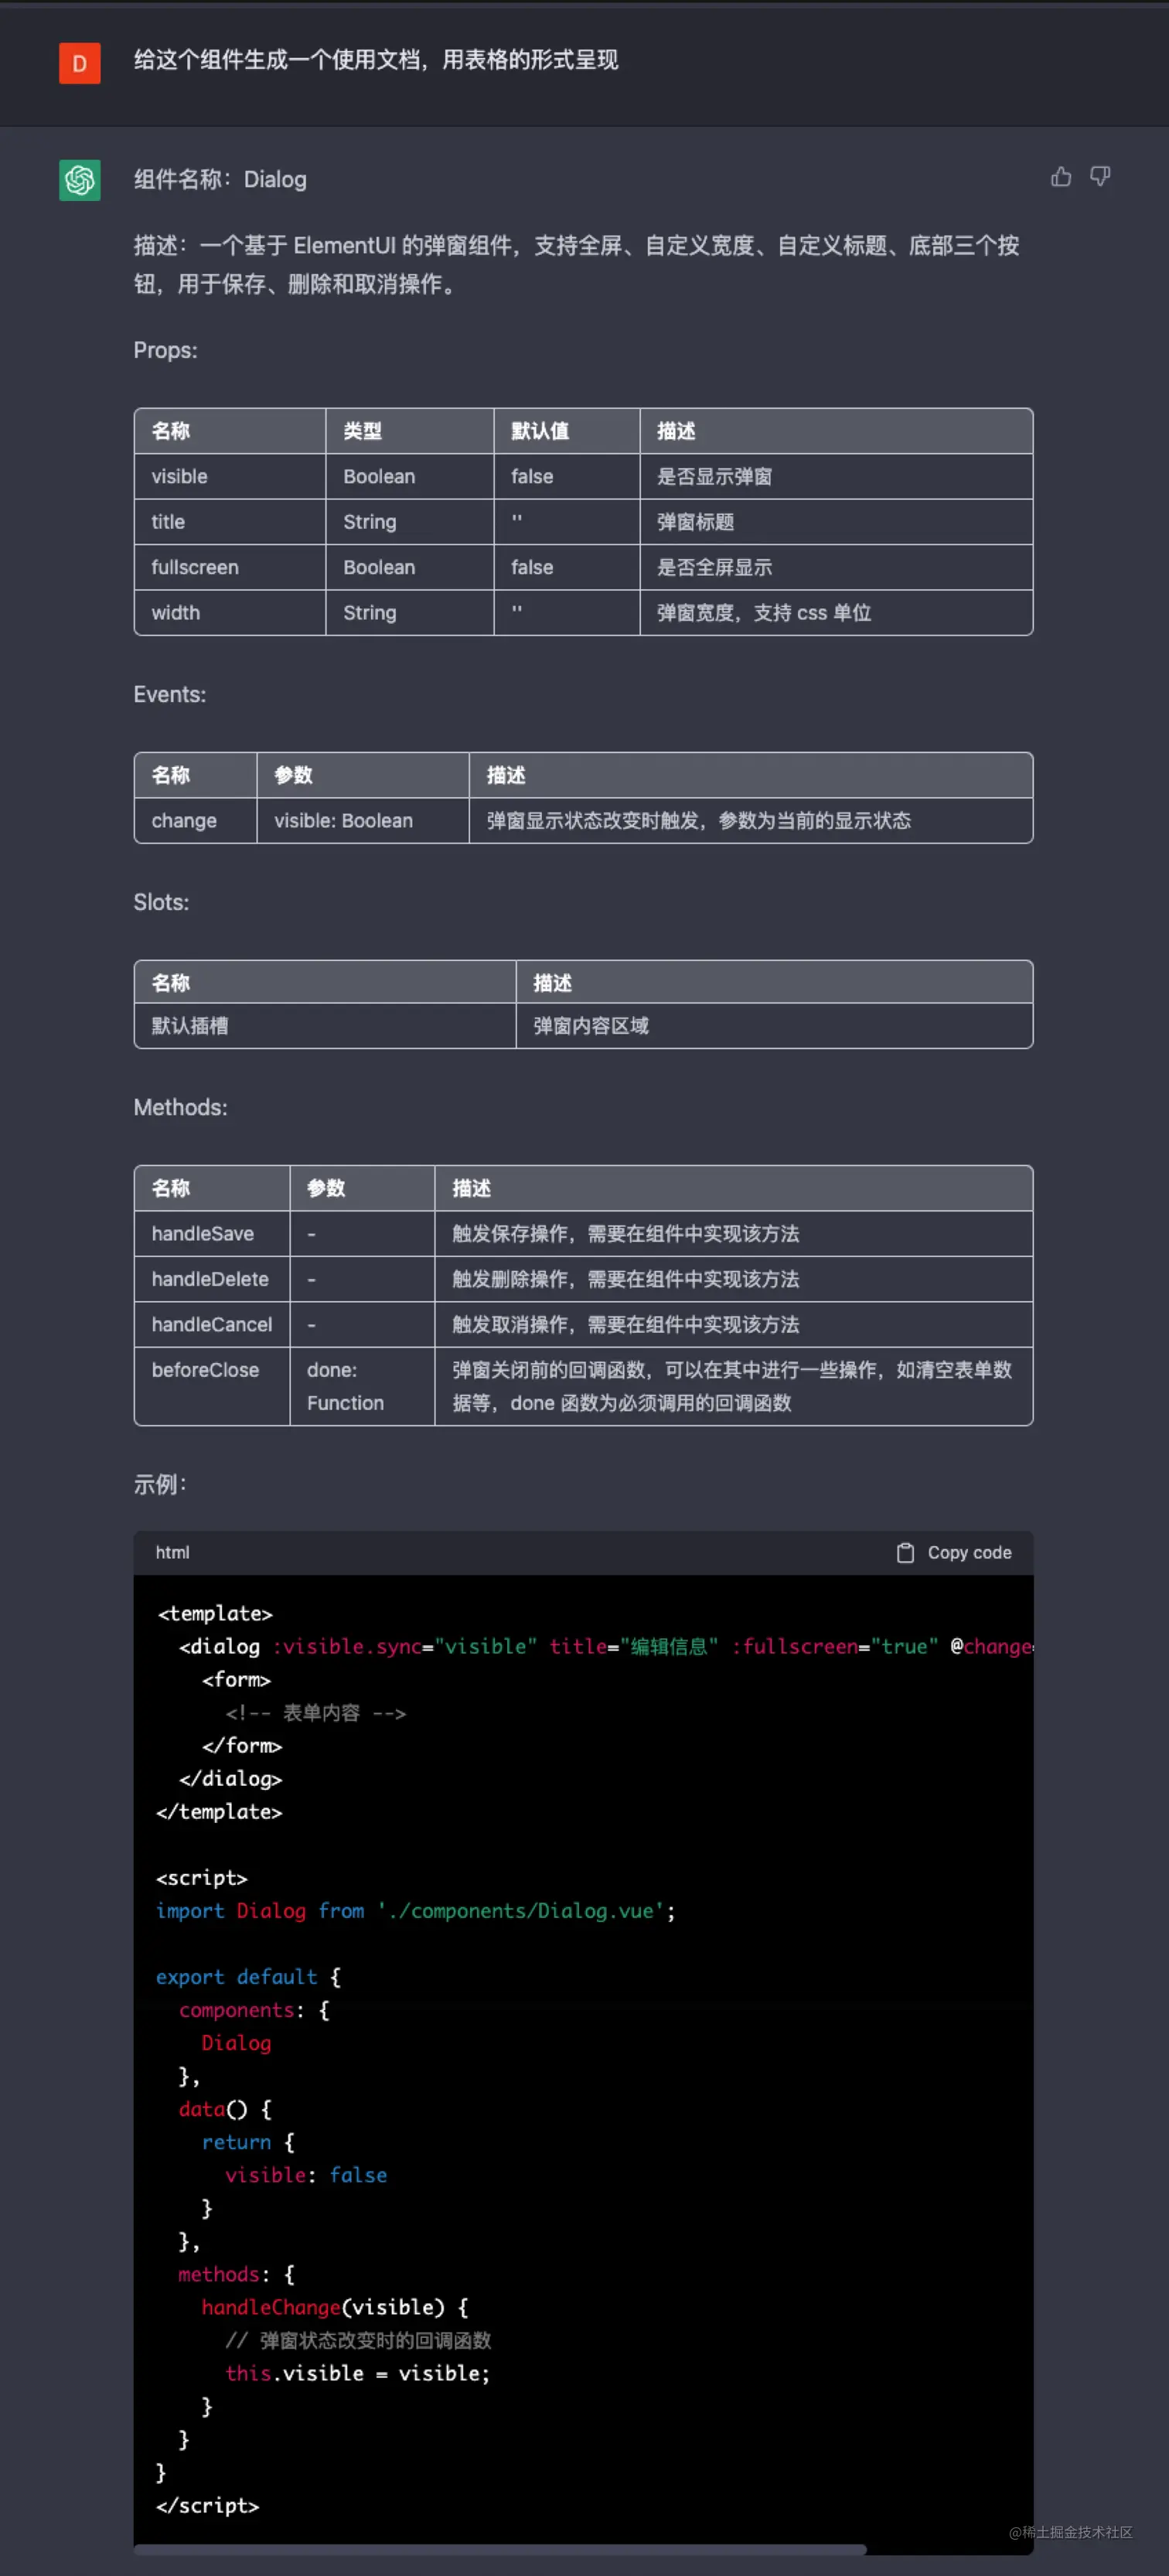Click 'this.visible = visible;' code line
Viewport: 1169px width, 2576px height.
[x=358, y=2373]
